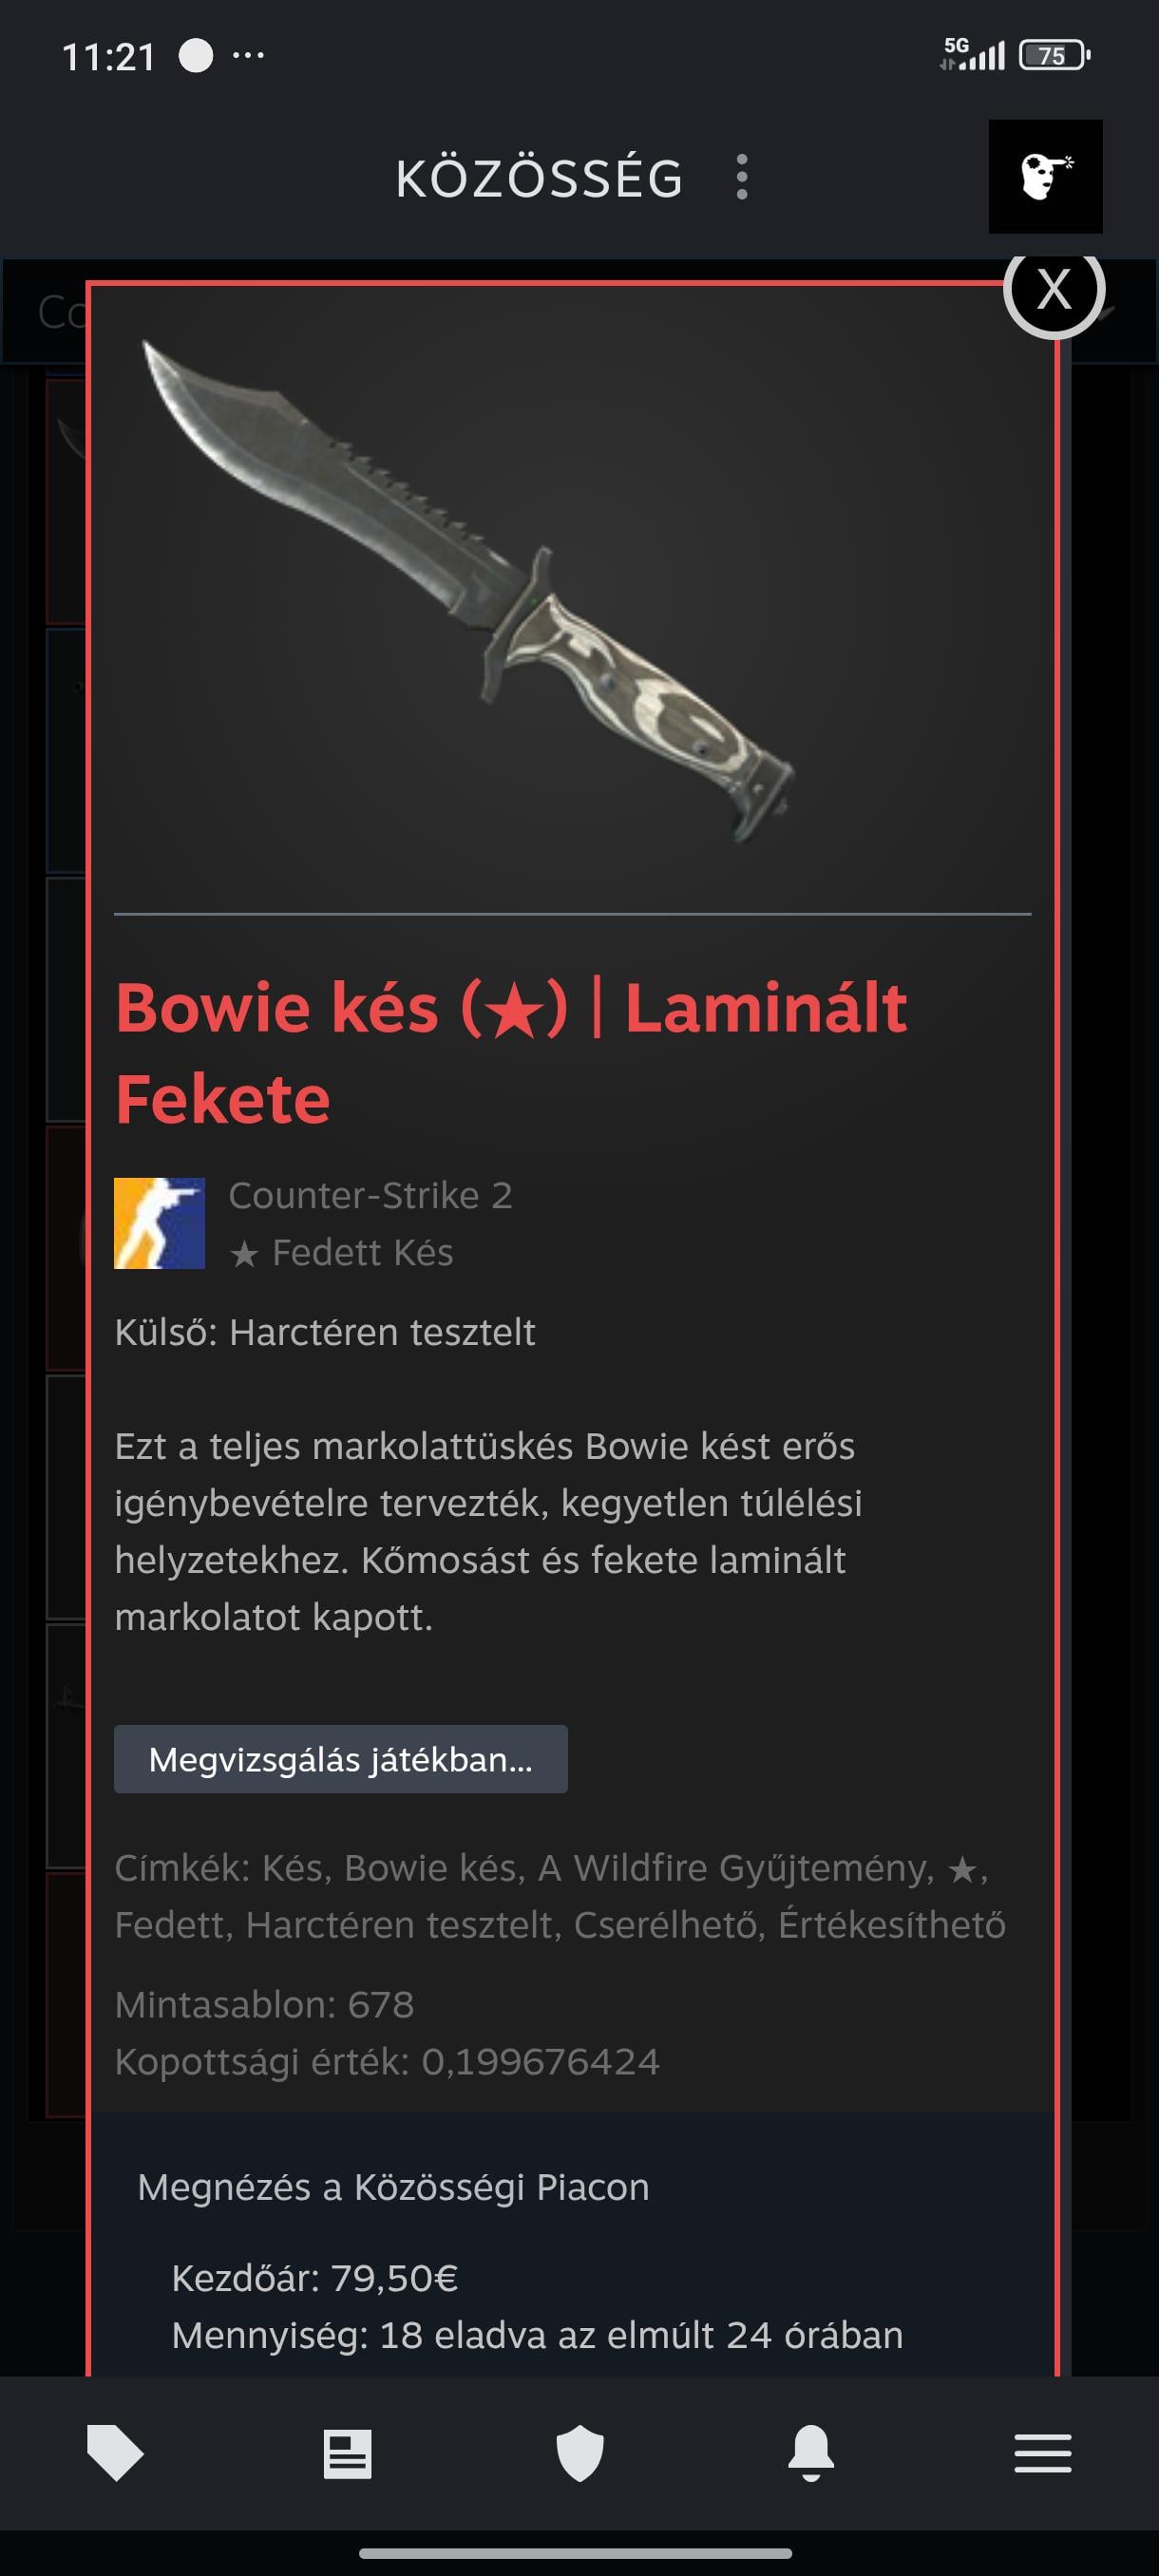Image resolution: width=1159 pixels, height=2576 pixels.
Task: Tap the Bowie knife preview image
Action: point(470,592)
